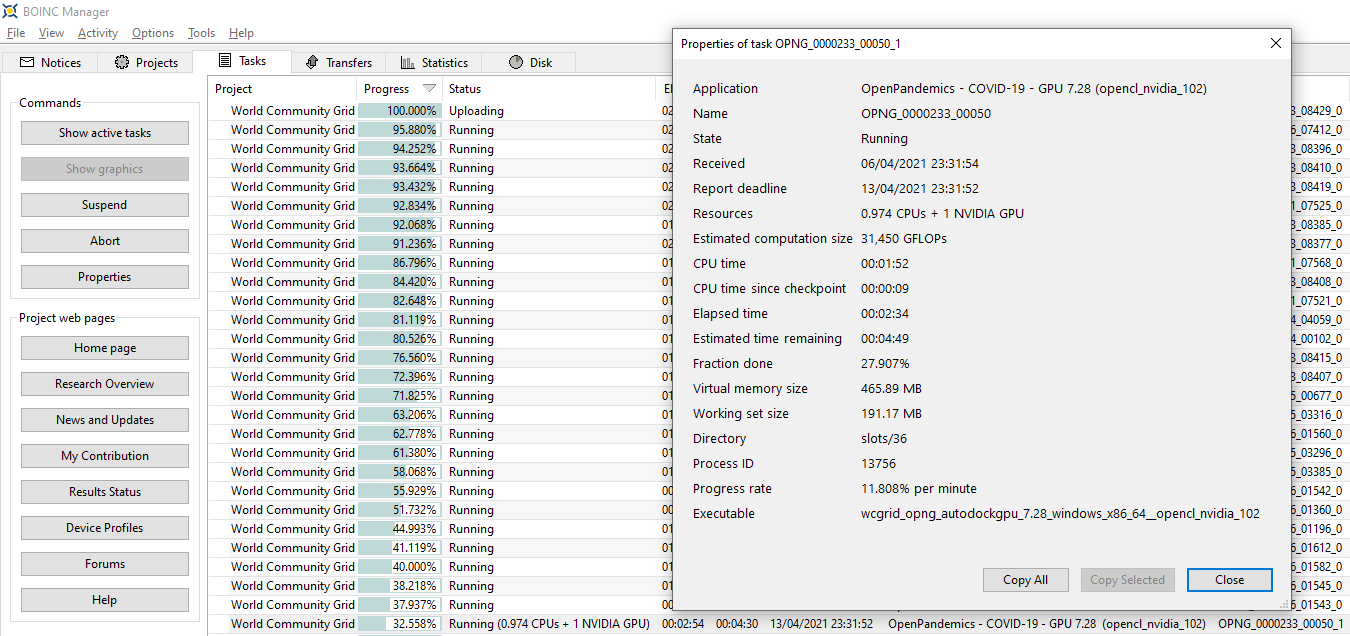Select the task at 76.560% progress
The width and height of the screenshot is (1350, 636).
tap(398, 358)
